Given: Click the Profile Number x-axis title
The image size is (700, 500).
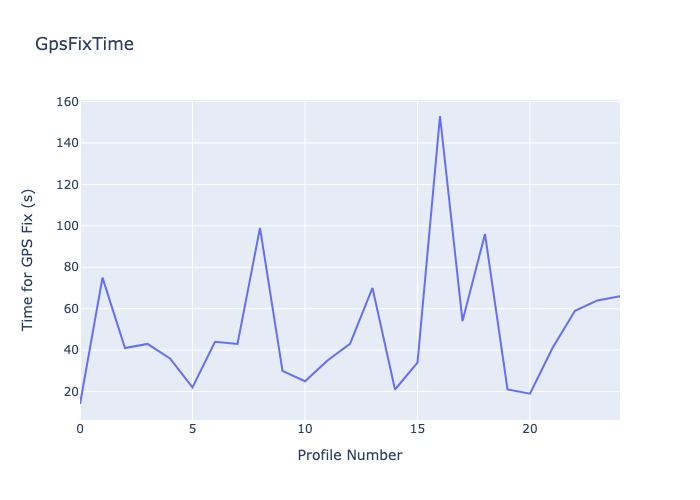Looking at the screenshot, I should pos(350,455).
